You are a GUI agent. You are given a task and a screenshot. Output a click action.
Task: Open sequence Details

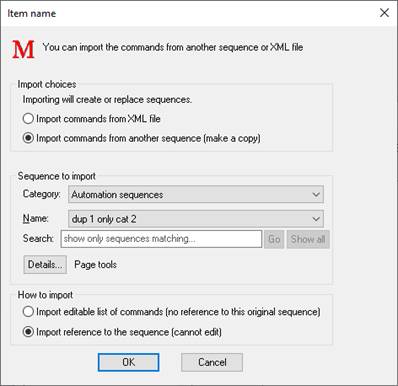click(45, 265)
